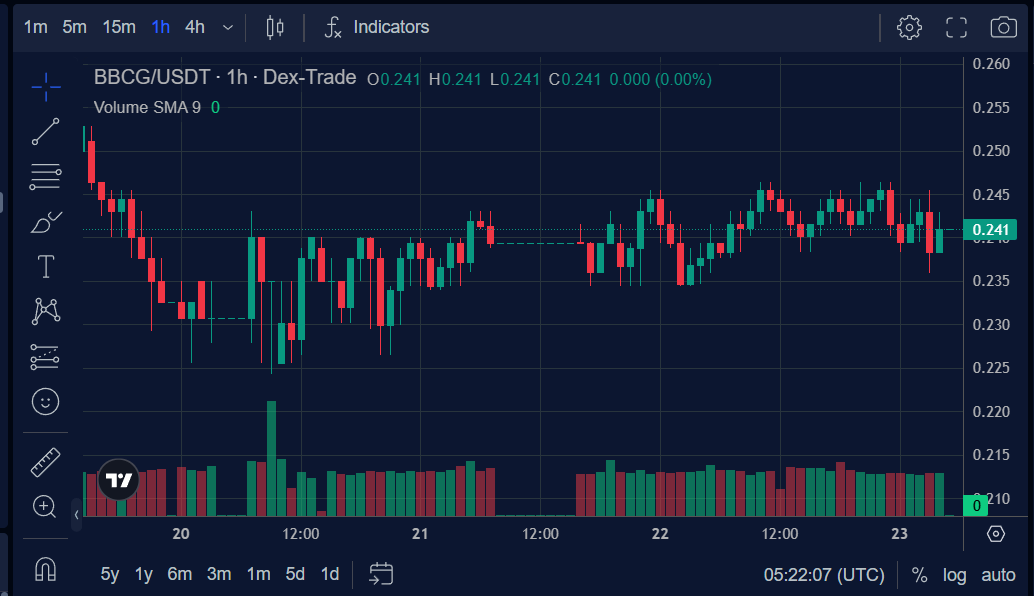Select the 1h time interval

[161, 27]
